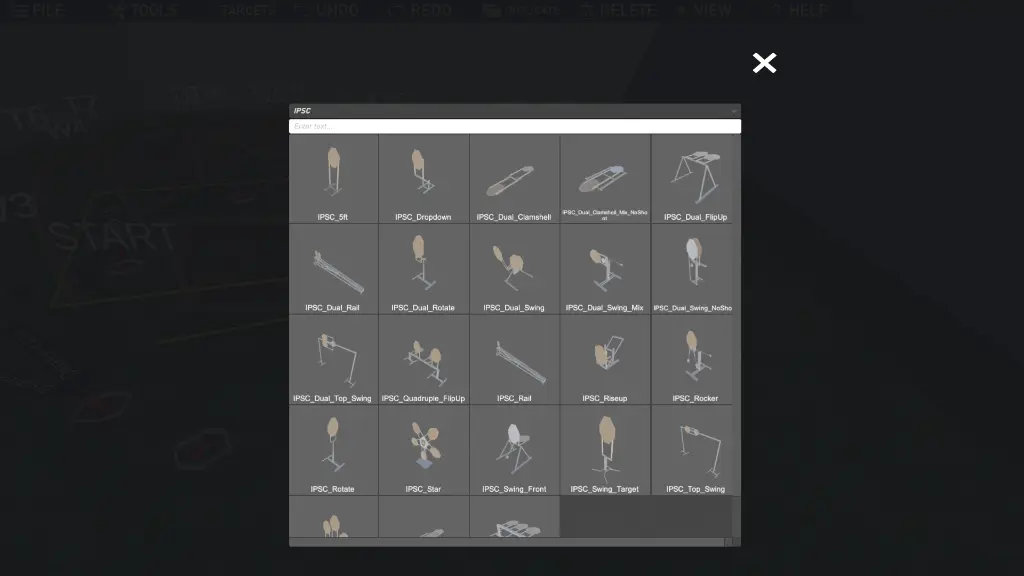Open the IPSC category dropdown
The width and height of the screenshot is (1024, 576).
[515, 111]
